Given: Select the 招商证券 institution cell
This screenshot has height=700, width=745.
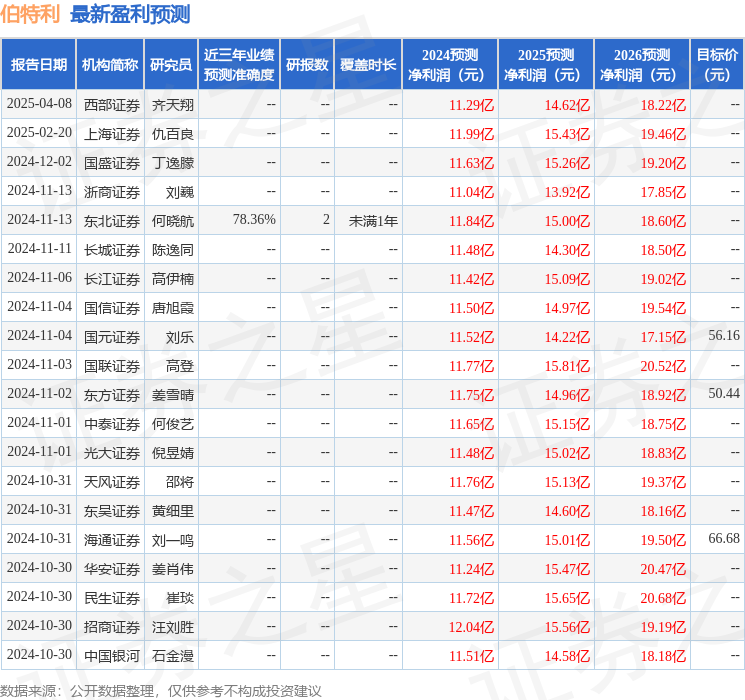Looking at the screenshot, I should click(x=112, y=627).
